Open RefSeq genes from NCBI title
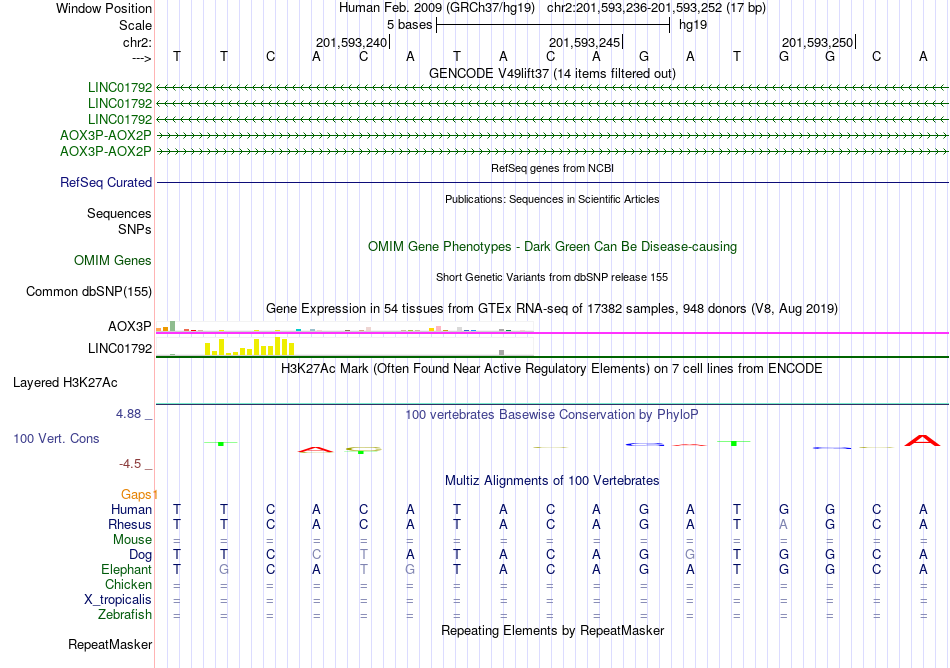This screenshot has height=668, width=950. (x=552, y=168)
